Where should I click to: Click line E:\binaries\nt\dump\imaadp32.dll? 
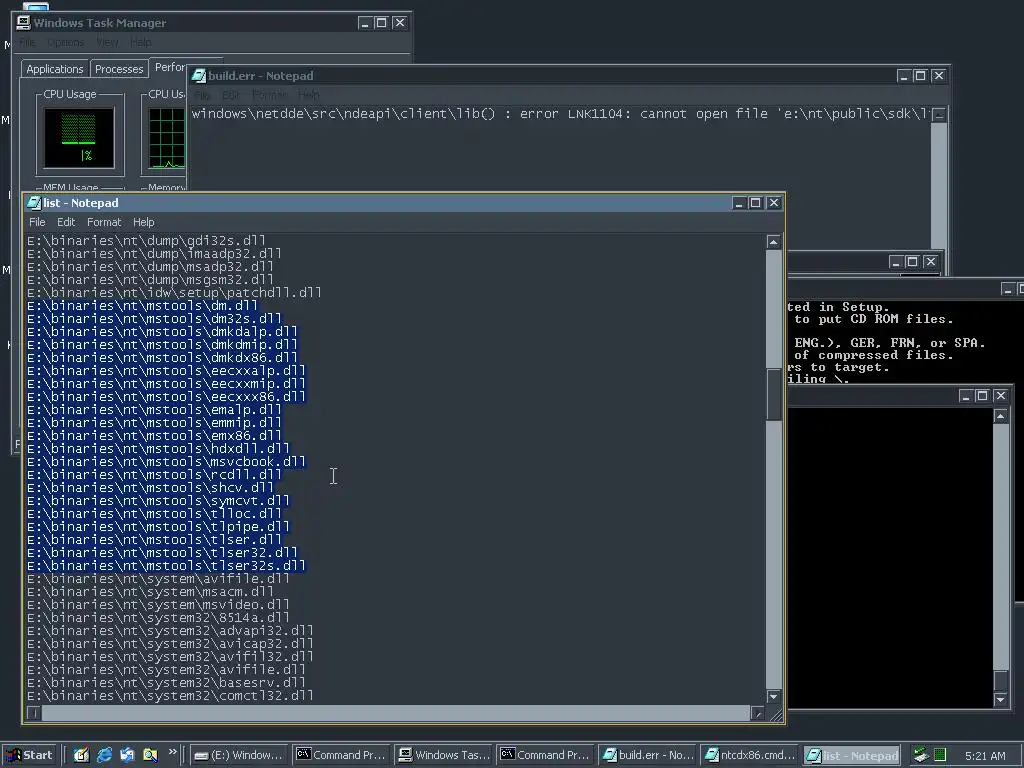pyautogui.click(x=154, y=253)
